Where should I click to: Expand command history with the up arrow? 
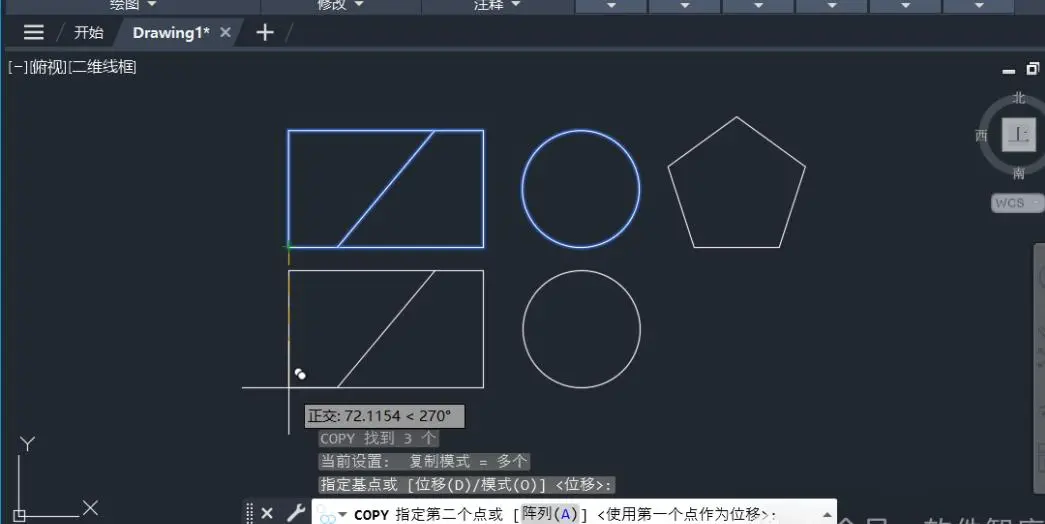click(826, 514)
